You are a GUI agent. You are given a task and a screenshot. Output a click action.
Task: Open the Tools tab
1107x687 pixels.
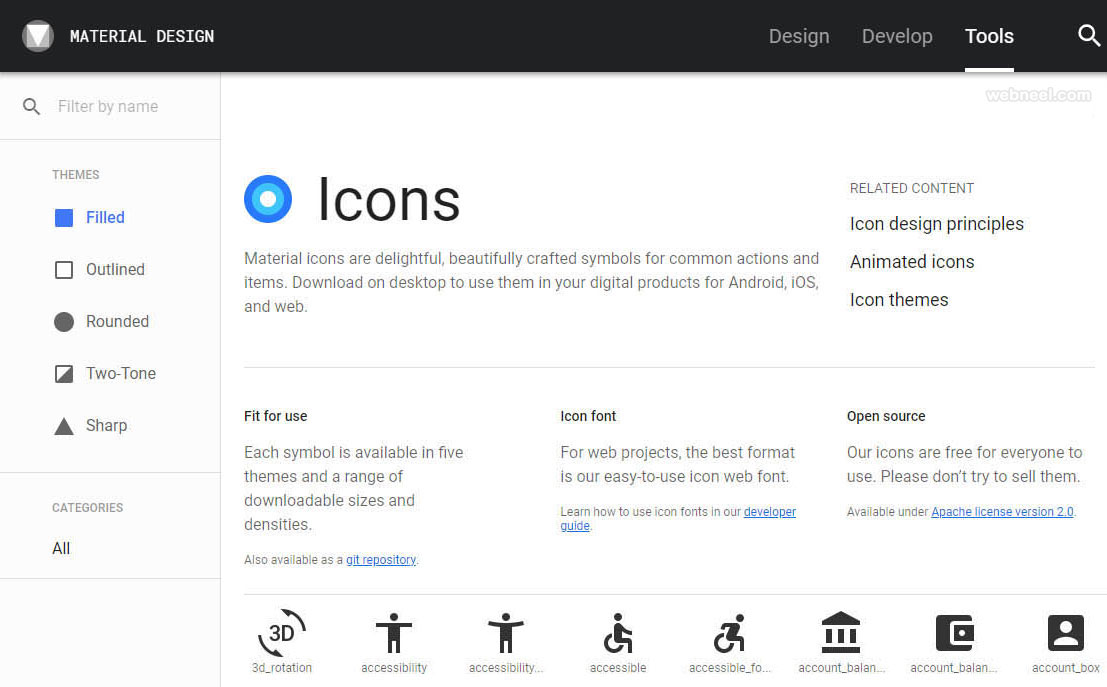click(989, 36)
